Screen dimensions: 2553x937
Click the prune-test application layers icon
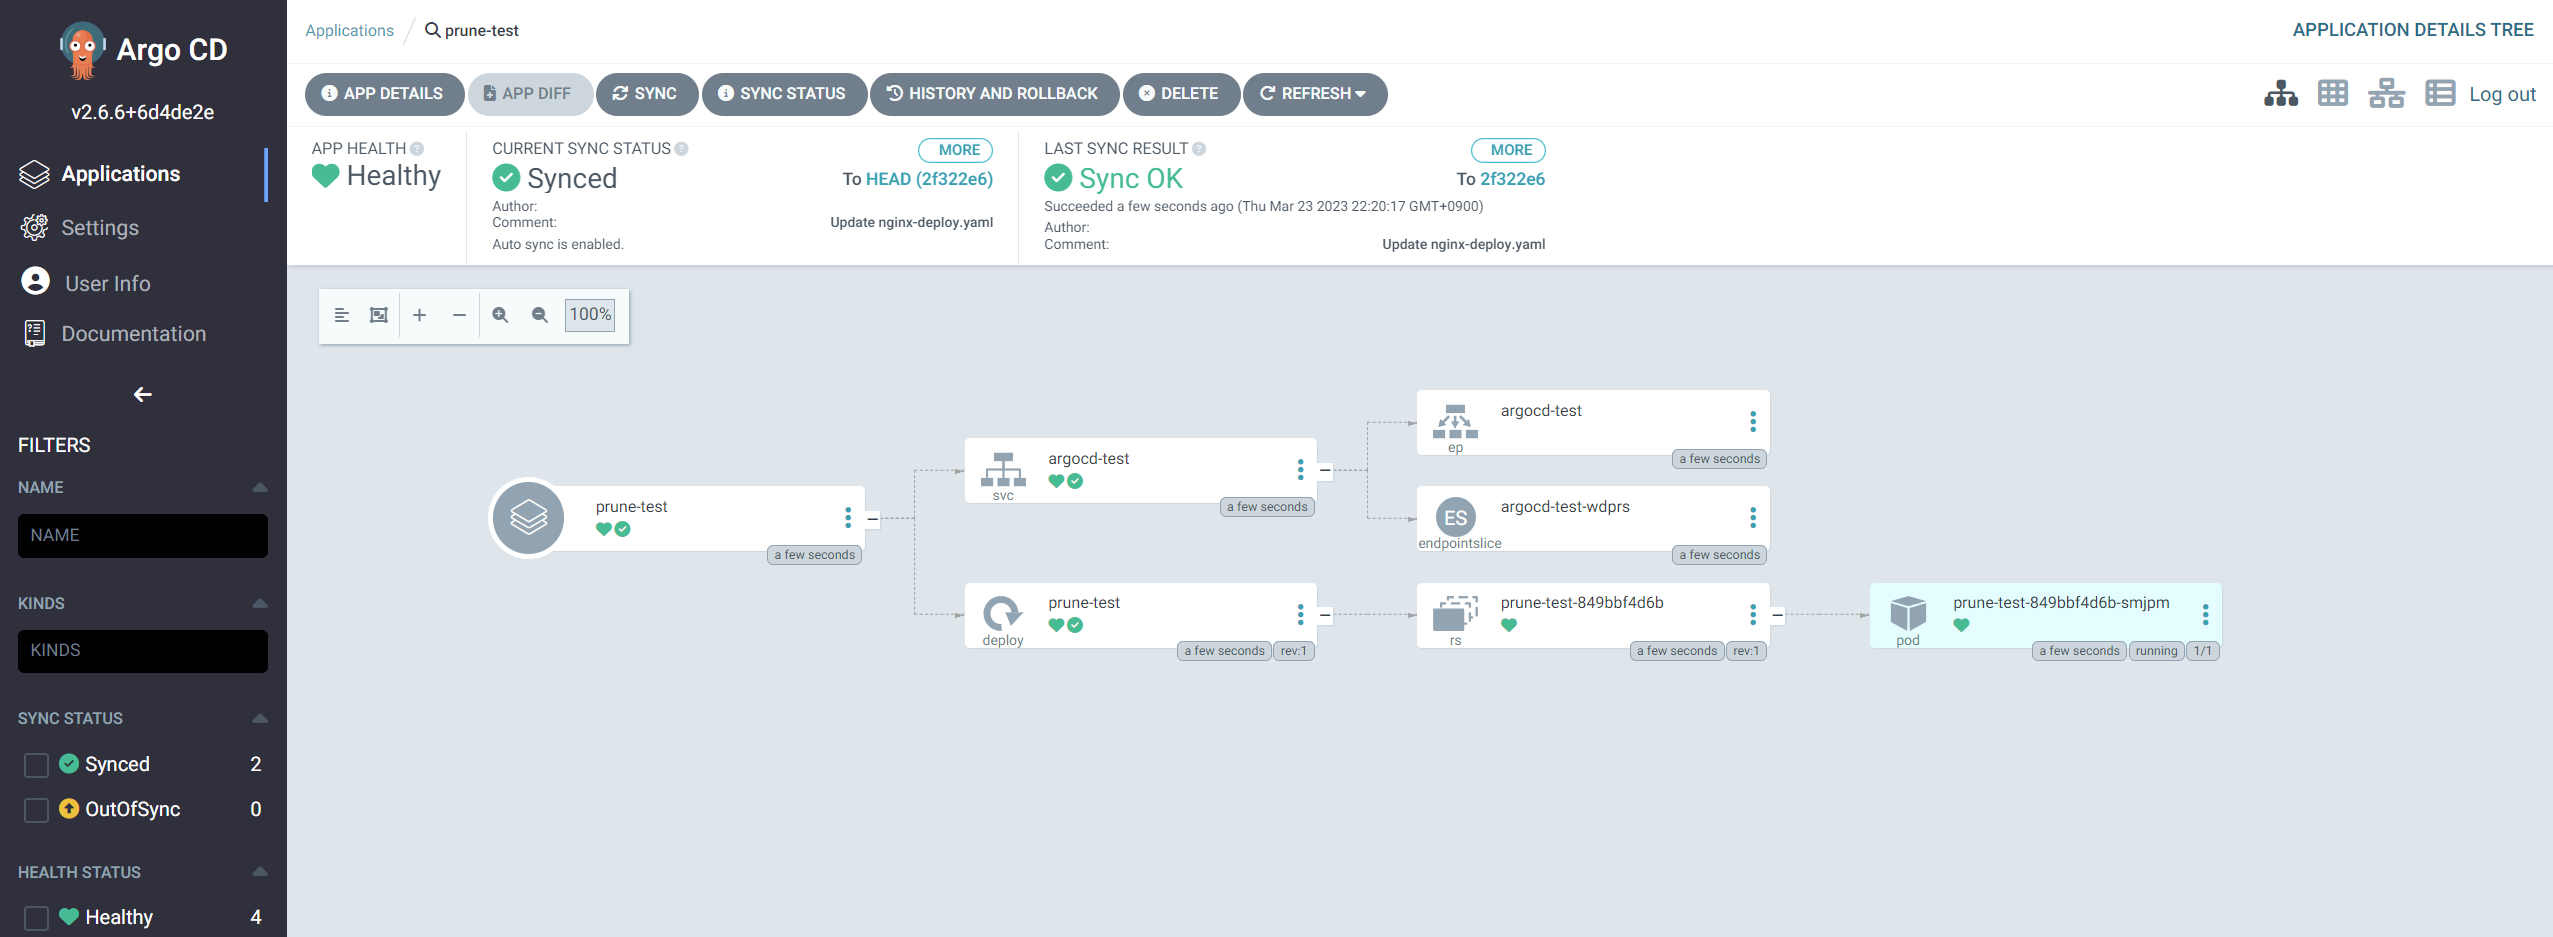pos(529,517)
